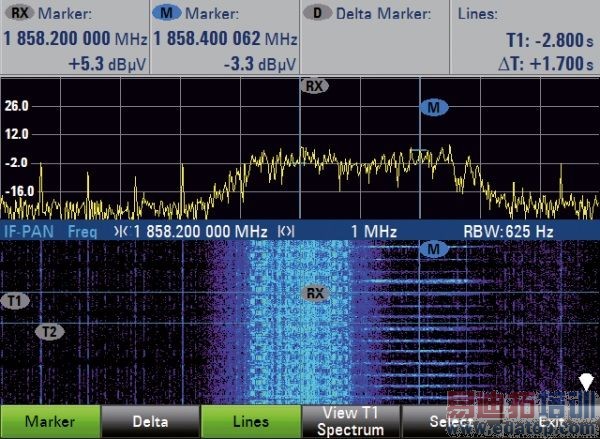Click the M marker badge in spectrum

434,108
